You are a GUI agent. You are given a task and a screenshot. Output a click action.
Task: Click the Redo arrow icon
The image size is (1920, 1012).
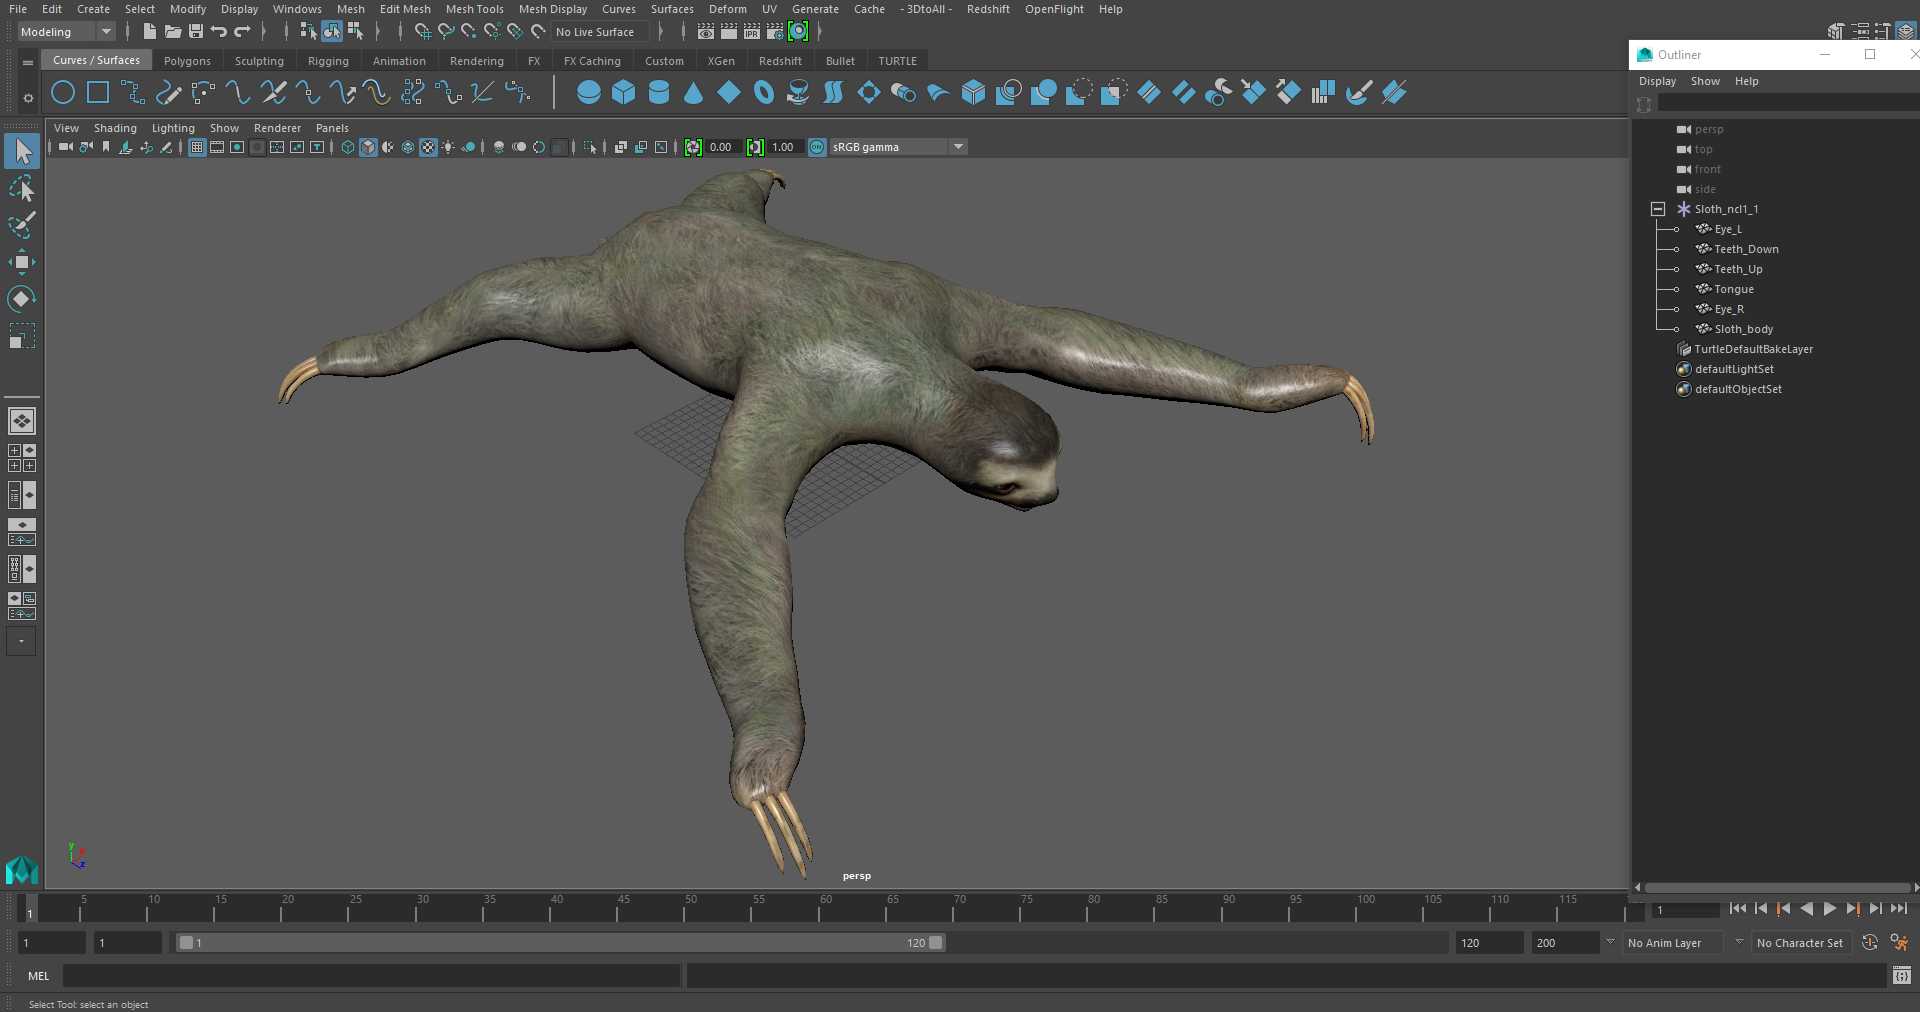click(x=243, y=32)
